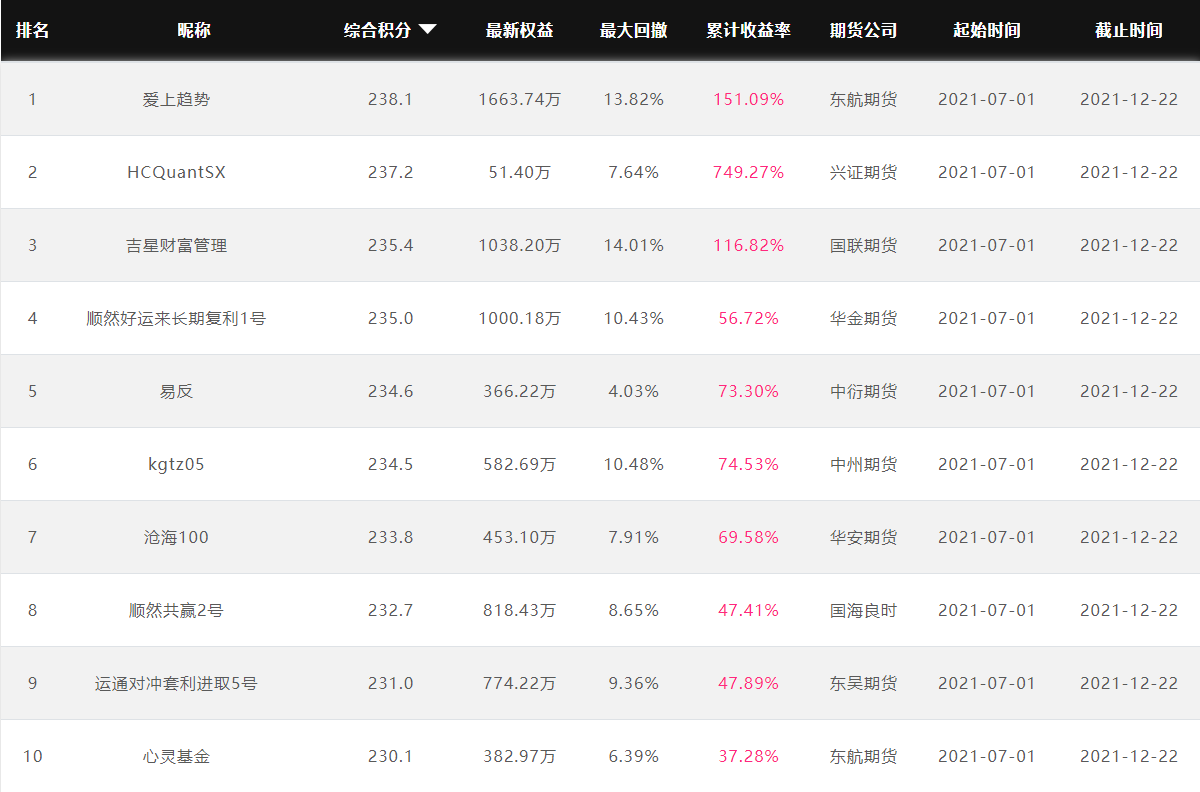Click the 期货公司 column header
Screen dimensions: 1200x792
pos(863,30)
